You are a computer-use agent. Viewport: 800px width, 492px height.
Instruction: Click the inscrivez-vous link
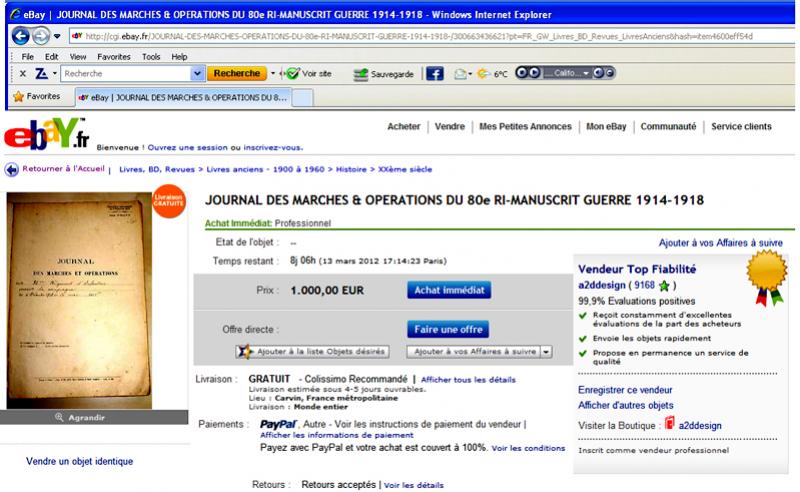[273, 147]
